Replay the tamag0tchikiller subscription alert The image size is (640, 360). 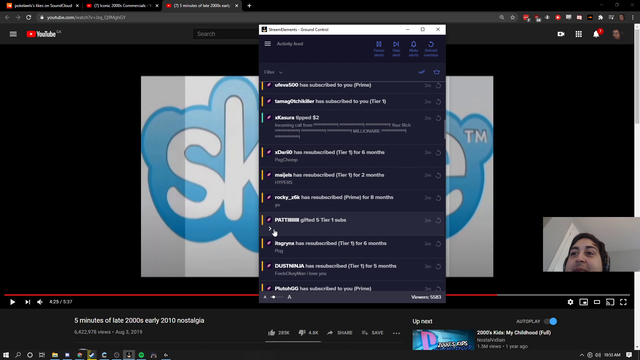[x=438, y=102]
